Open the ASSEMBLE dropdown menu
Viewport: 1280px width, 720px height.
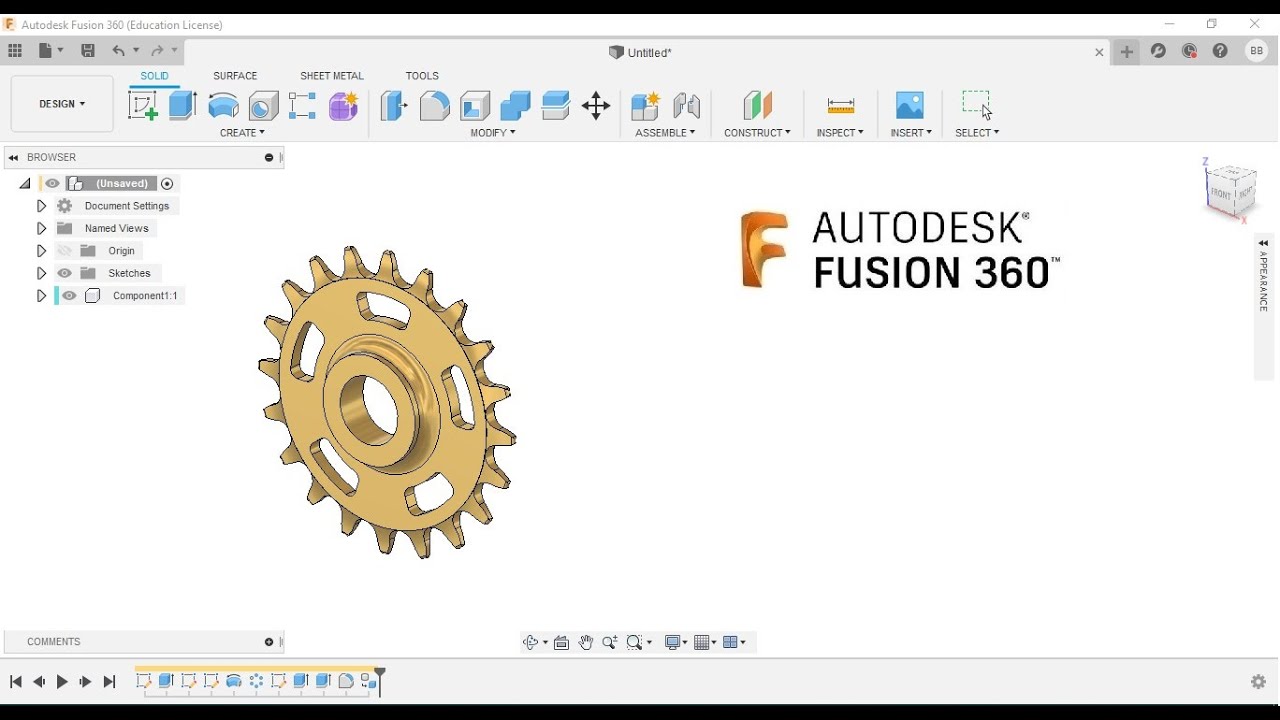click(665, 132)
